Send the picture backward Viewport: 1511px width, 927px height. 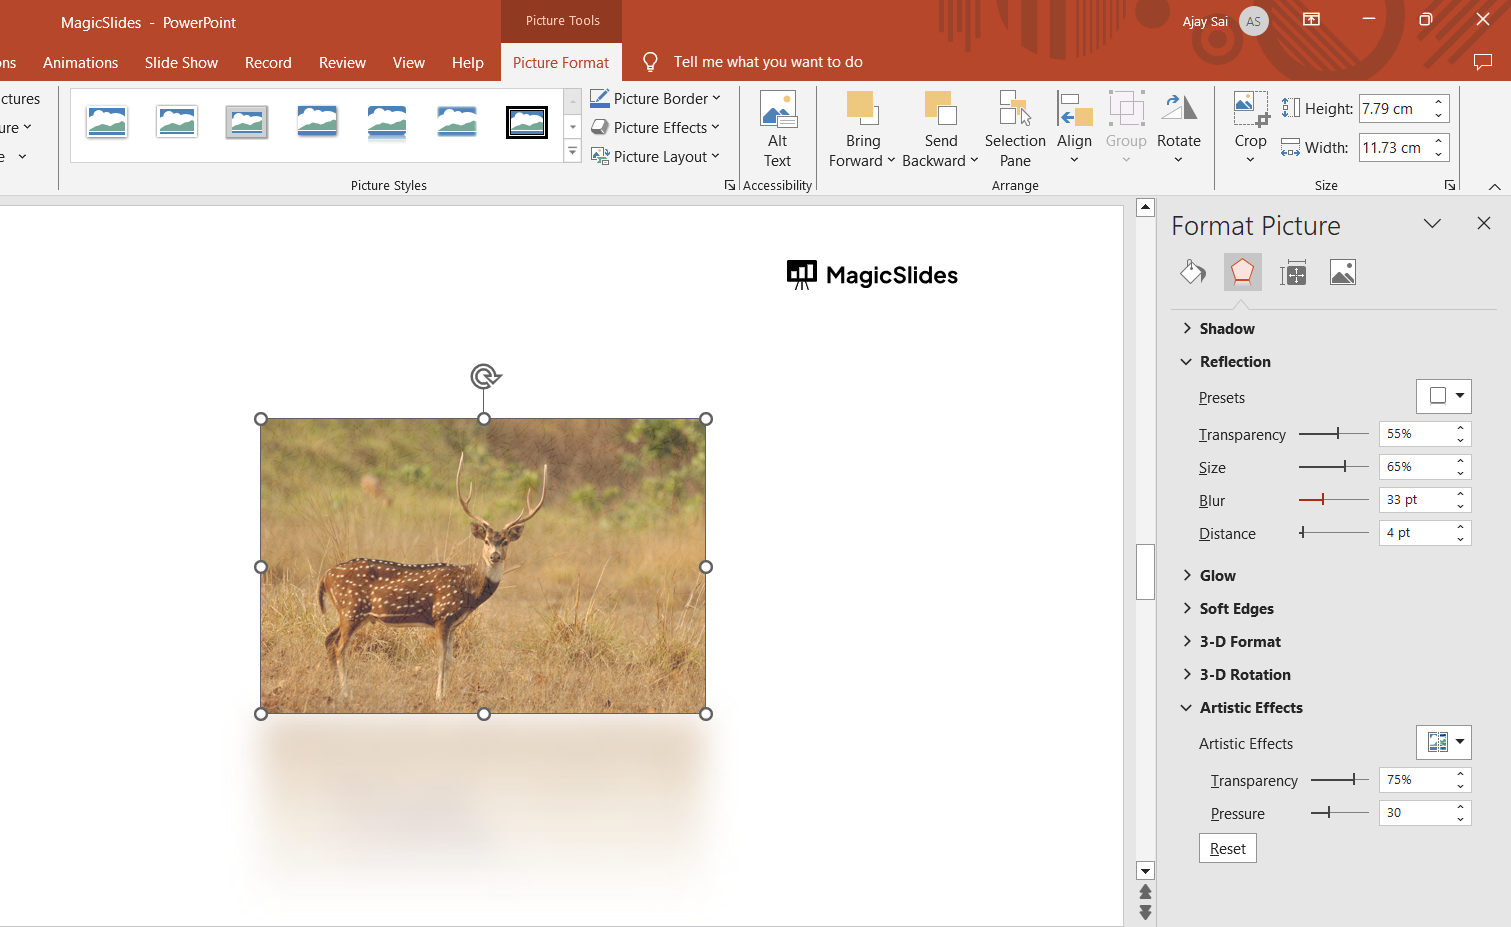[939, 128]
